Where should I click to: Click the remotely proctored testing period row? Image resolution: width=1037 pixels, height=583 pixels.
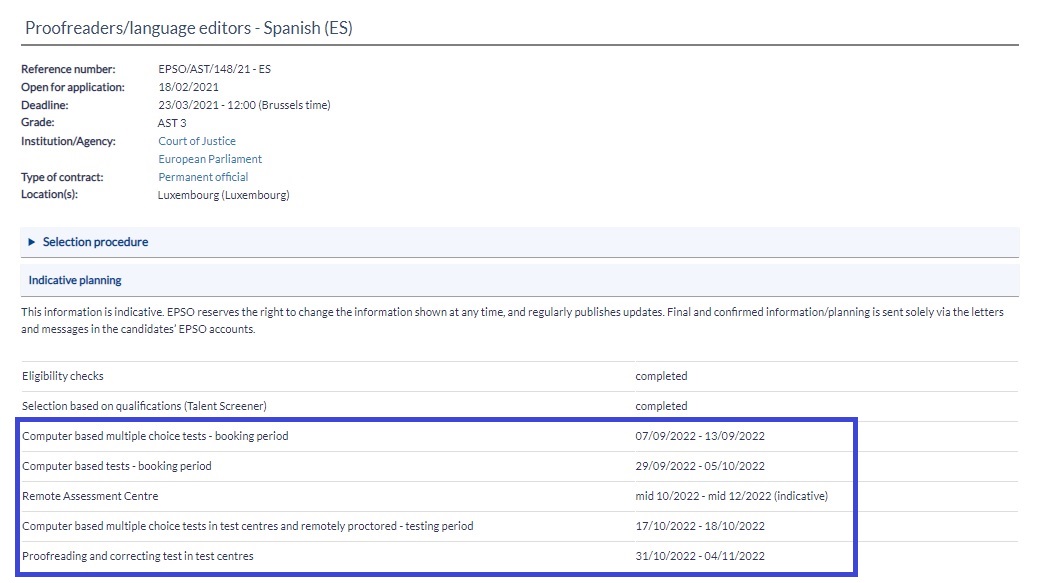click(247, 526)
